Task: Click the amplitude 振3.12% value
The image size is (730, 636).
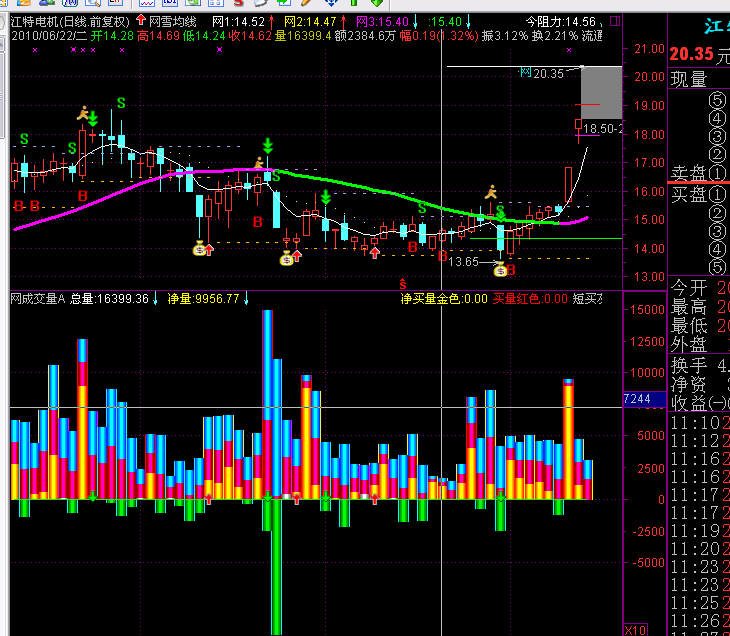Action: coord(505,36)
